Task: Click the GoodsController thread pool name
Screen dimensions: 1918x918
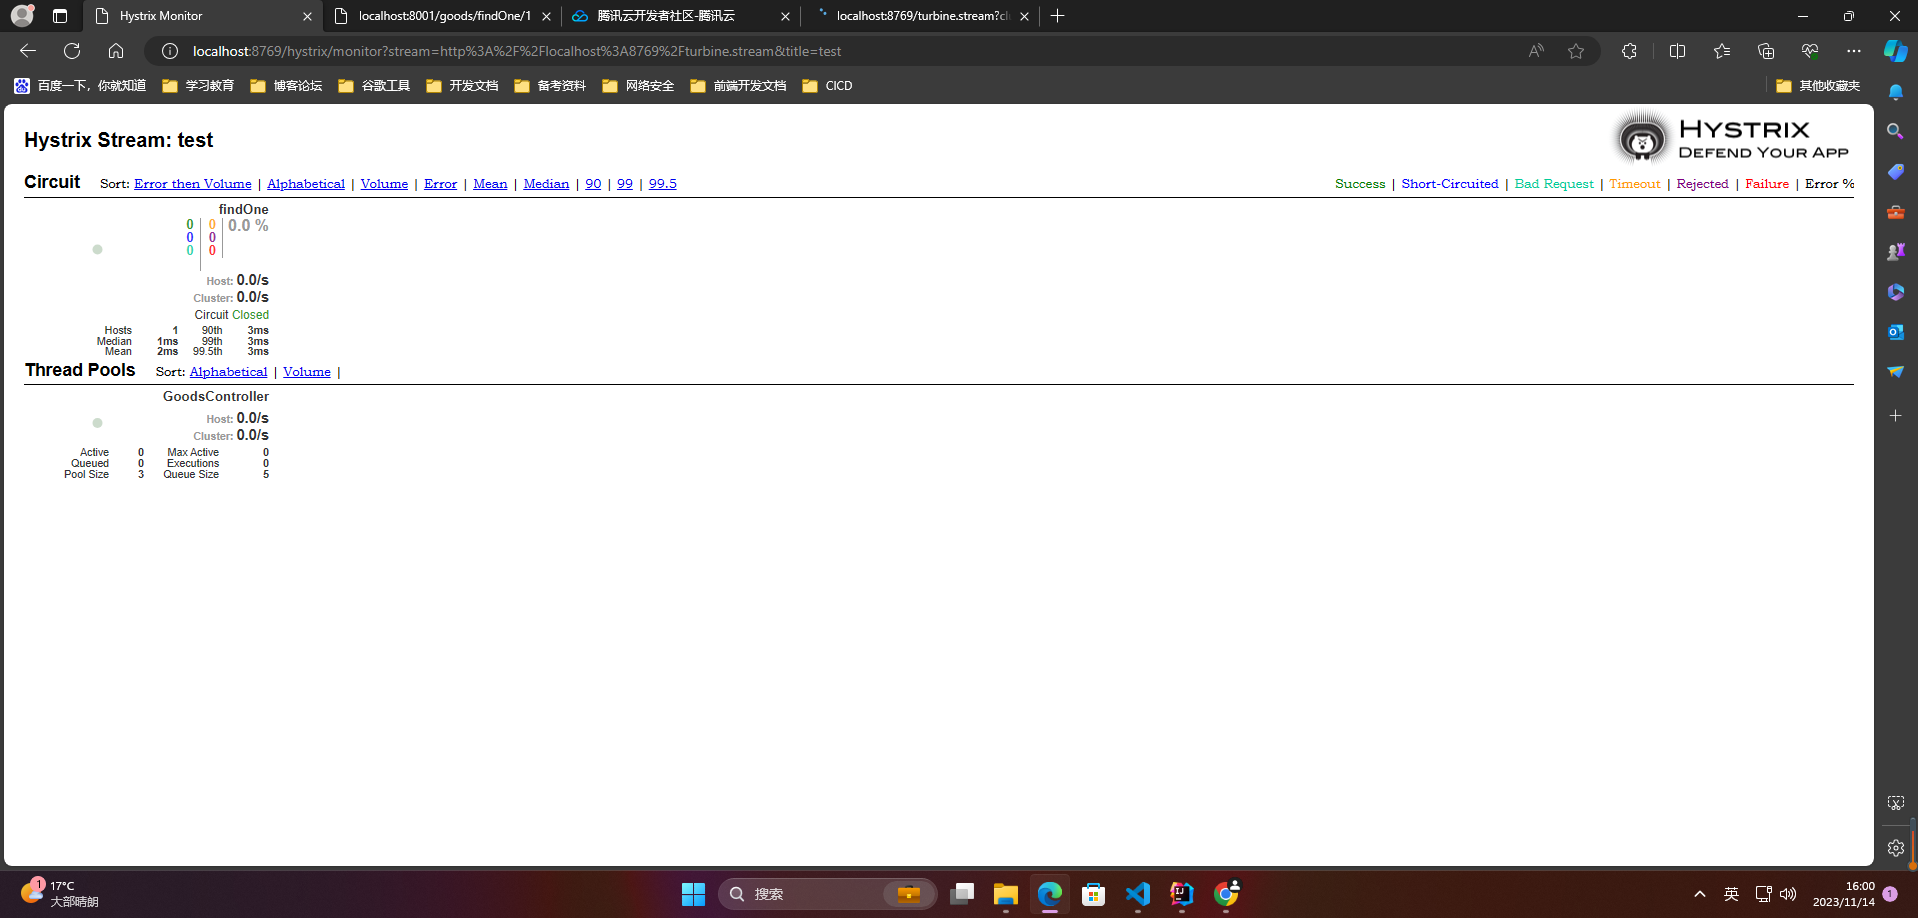Action: [x=216, y=396]
